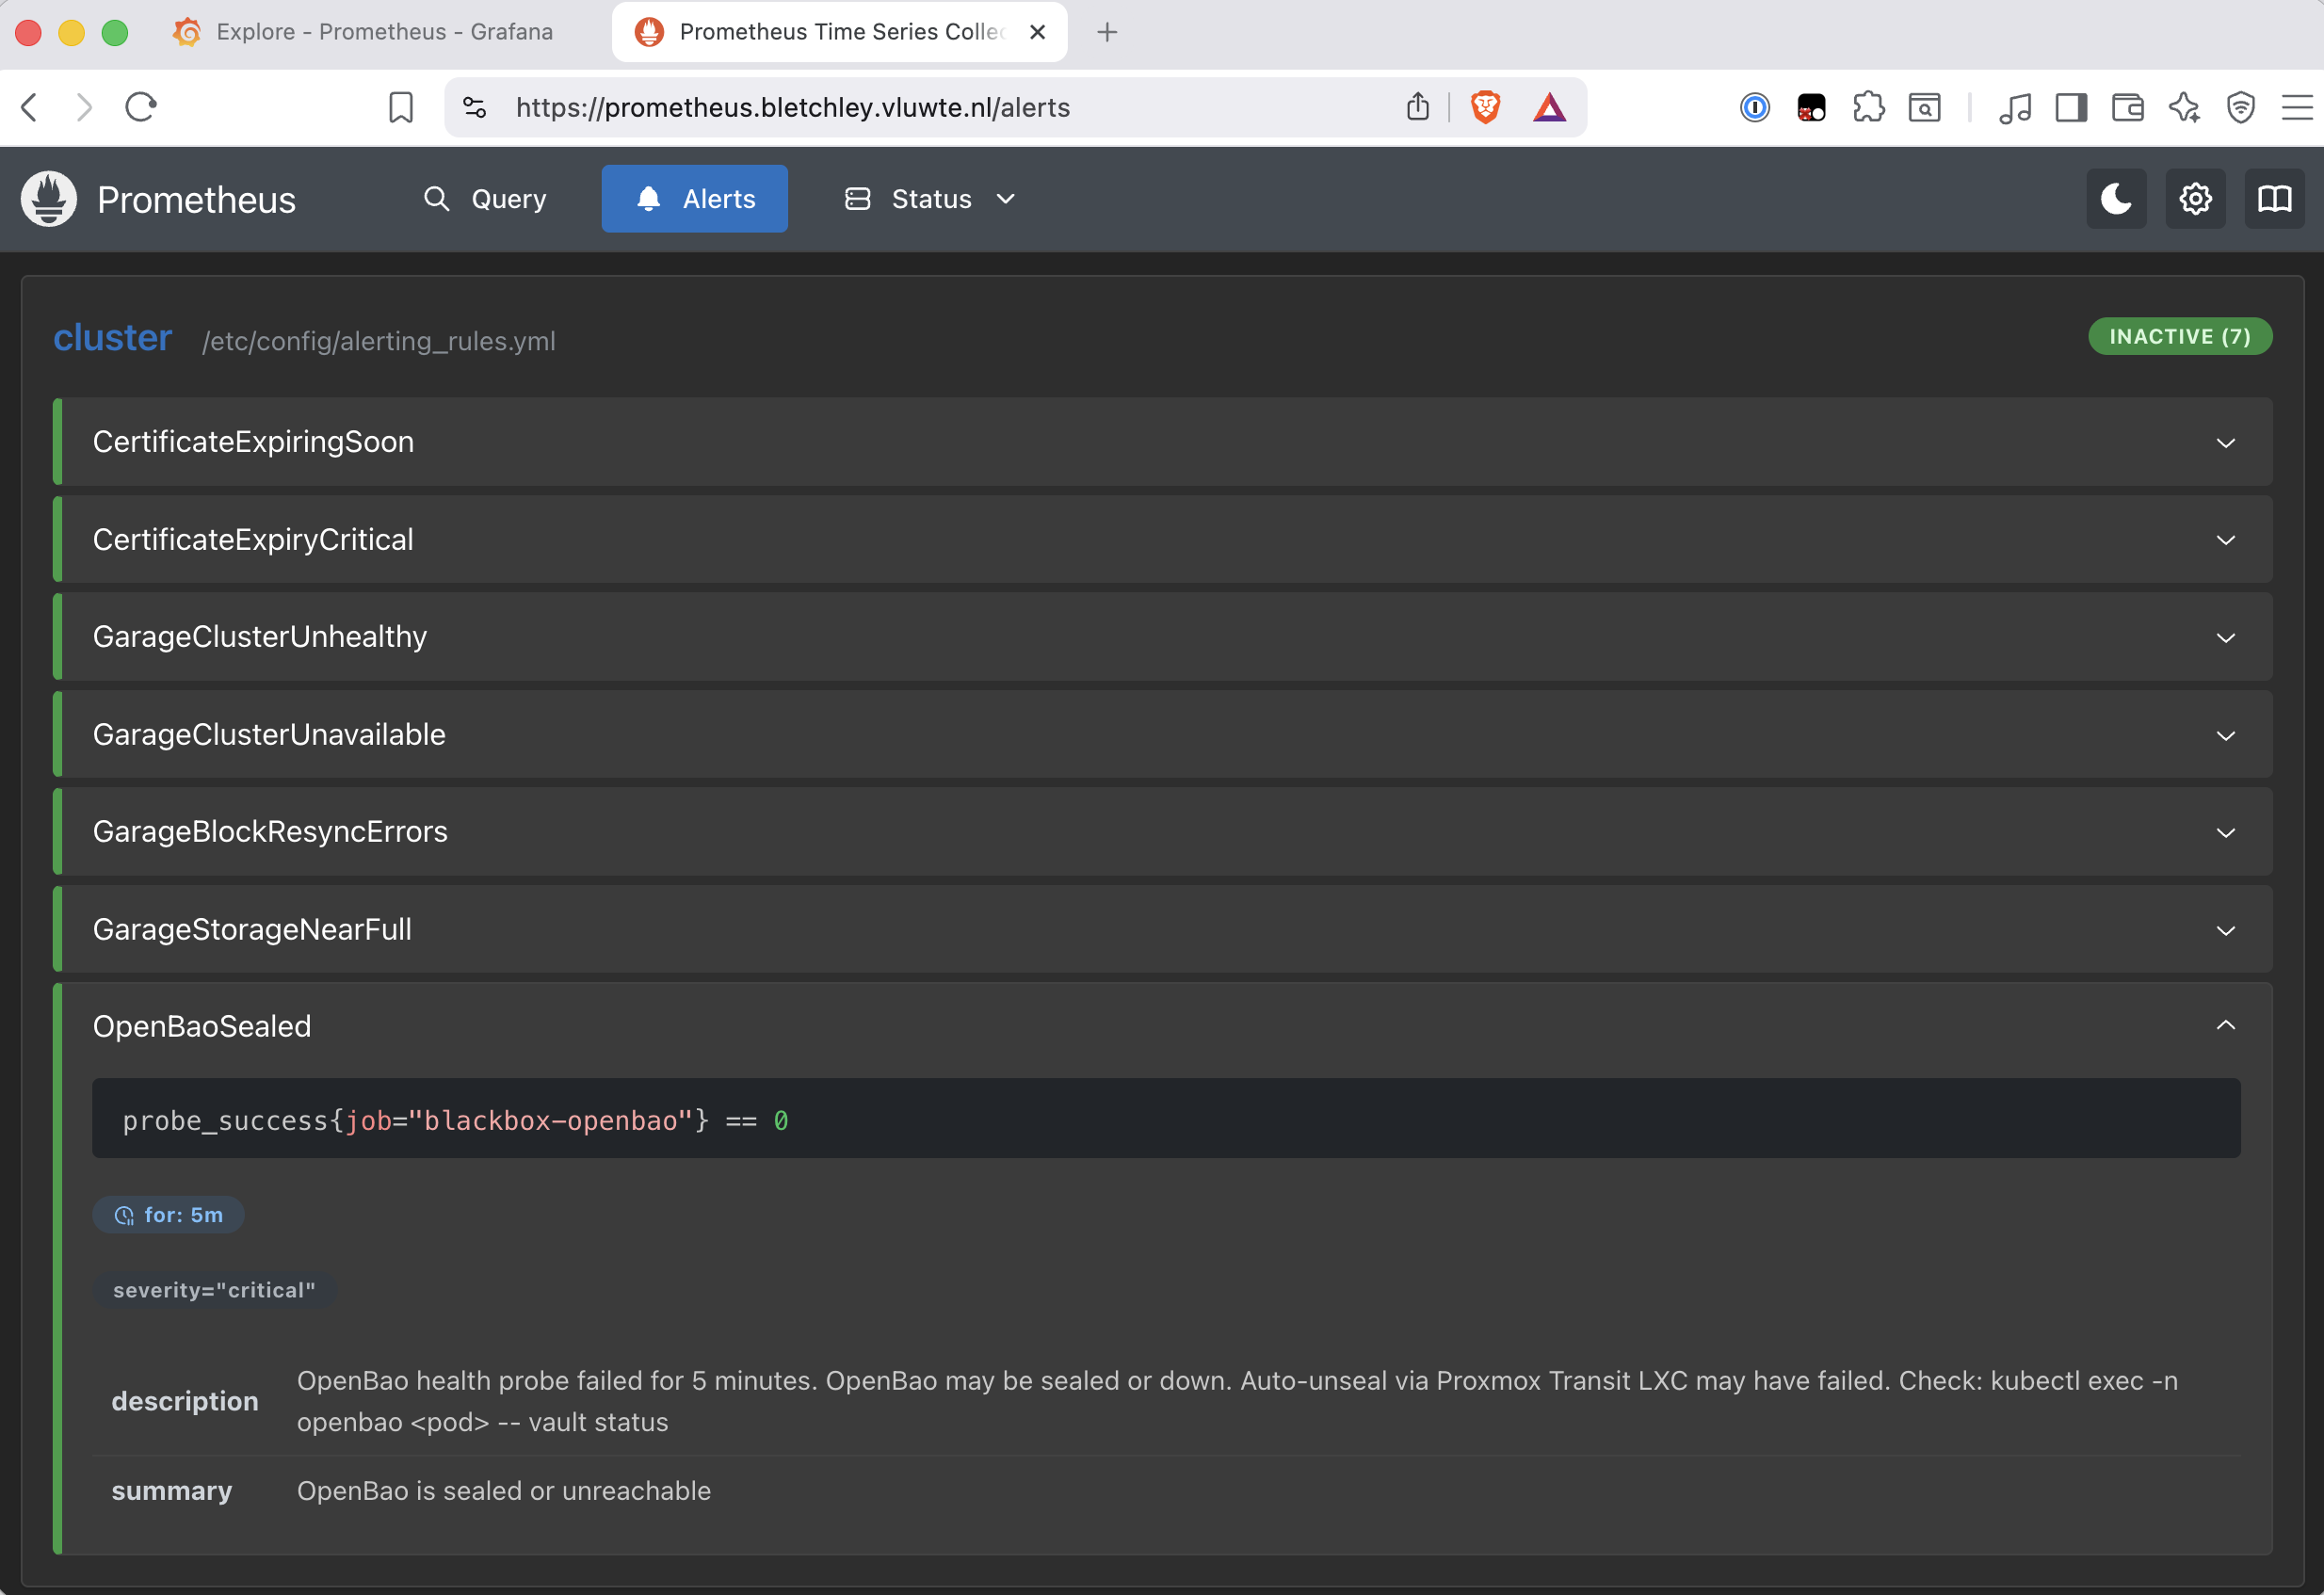Click the severity="critical" label
The width and height of the screenshot is (2324, 1595).
pyautogui.click(x=214, y=1290)
